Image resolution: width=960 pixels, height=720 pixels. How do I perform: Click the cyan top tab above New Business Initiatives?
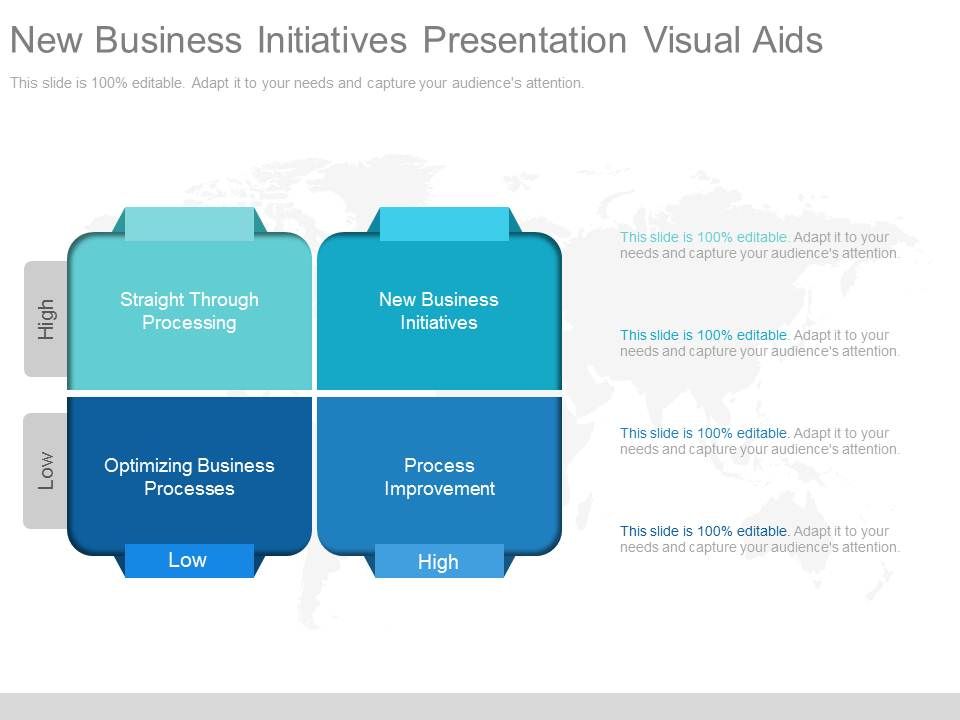444,223
